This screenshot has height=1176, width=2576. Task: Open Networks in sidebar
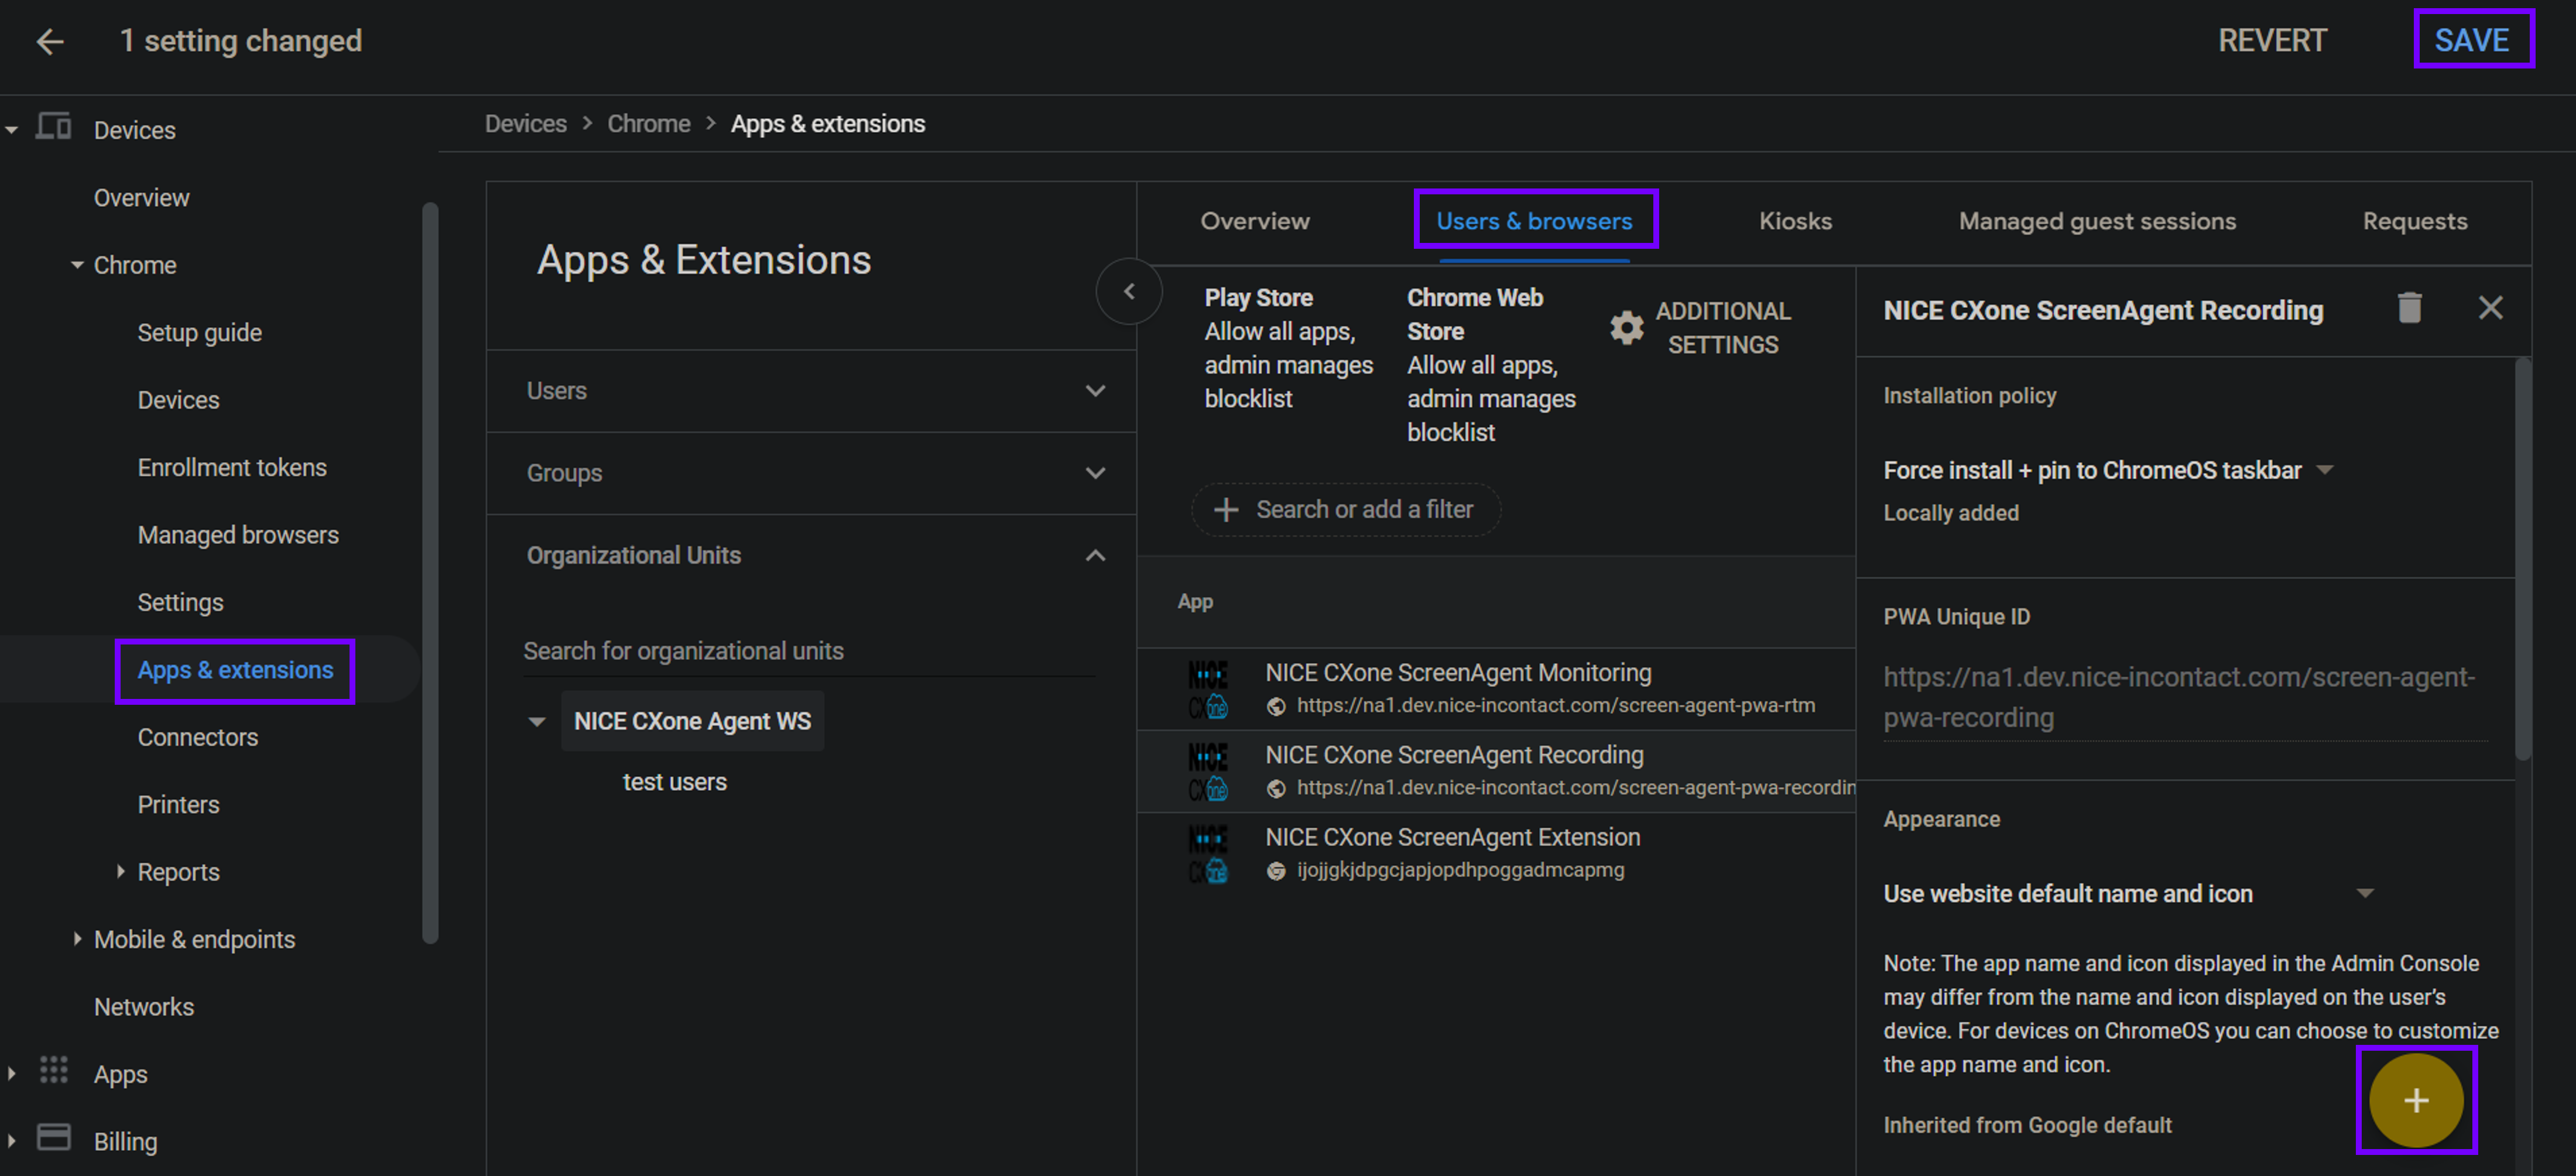tap(143, 1006)
